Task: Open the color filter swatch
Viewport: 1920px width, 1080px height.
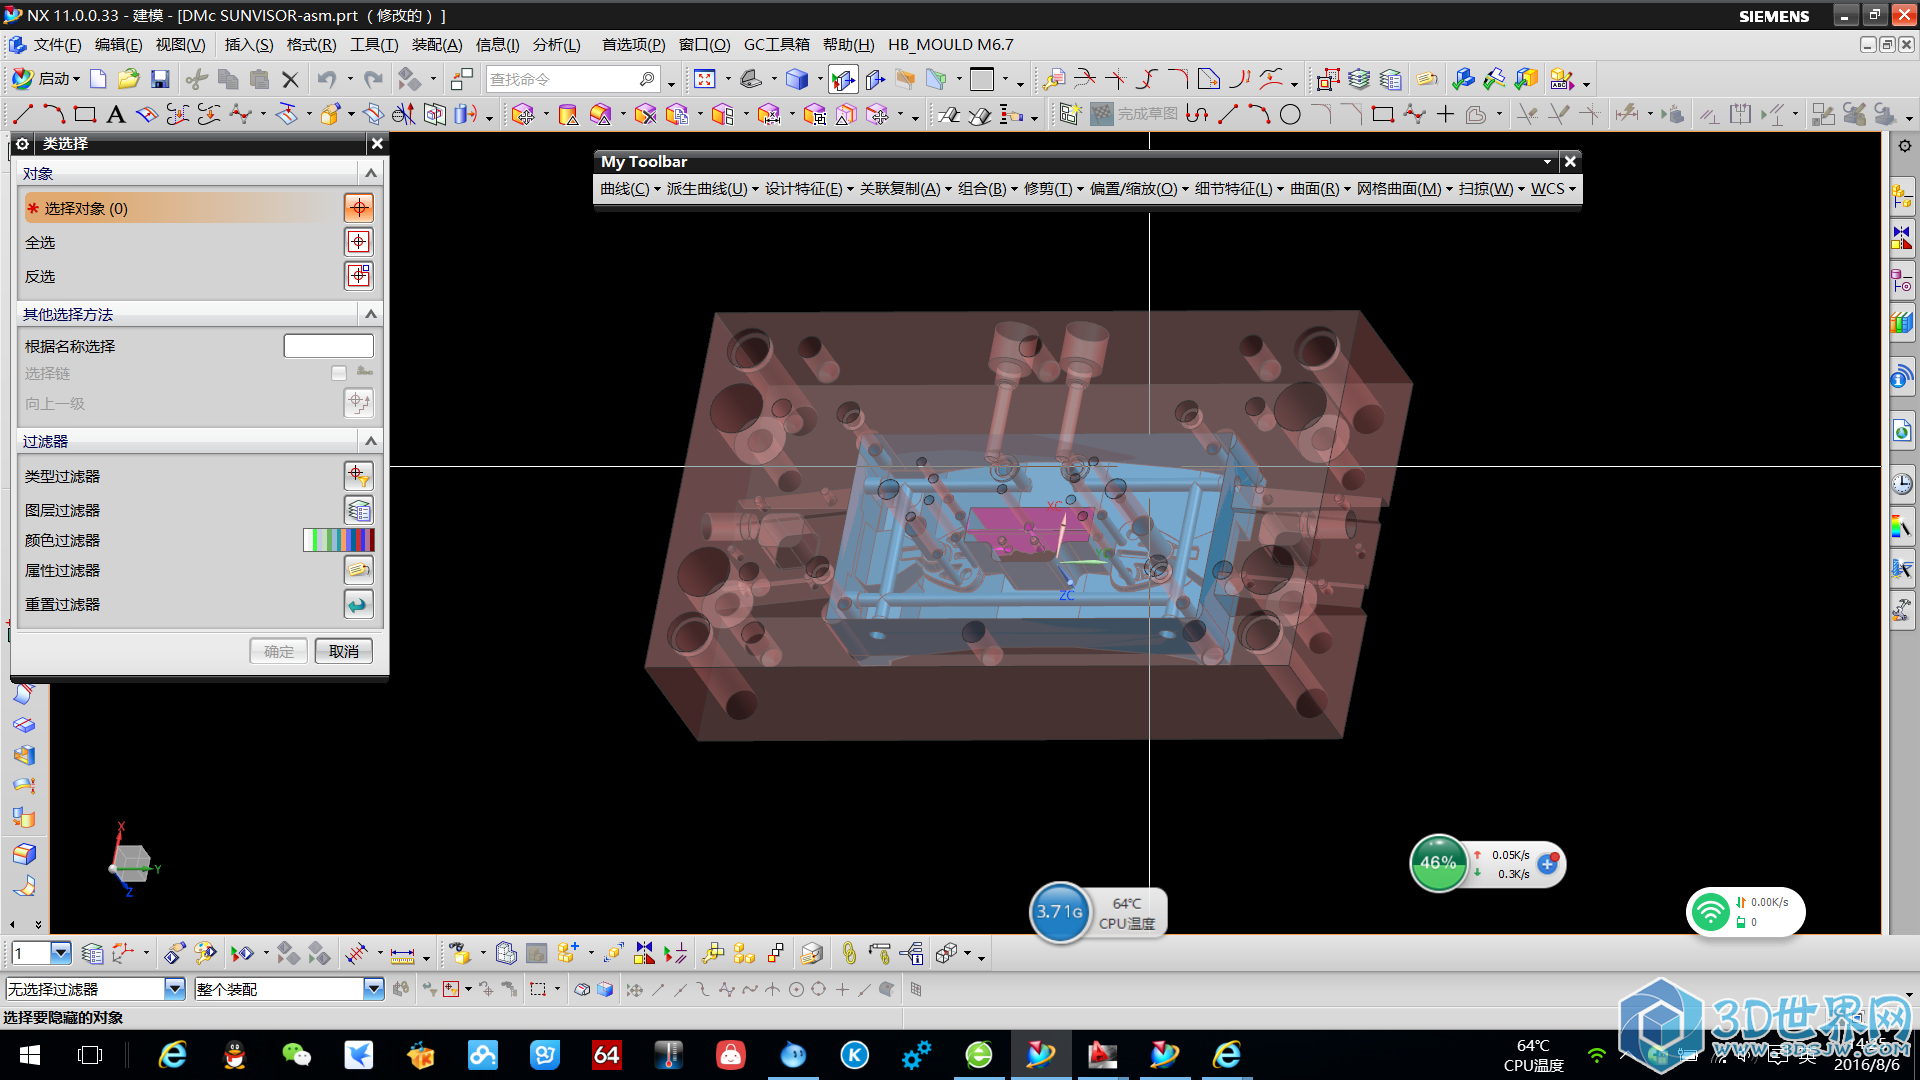Action: 339,540
